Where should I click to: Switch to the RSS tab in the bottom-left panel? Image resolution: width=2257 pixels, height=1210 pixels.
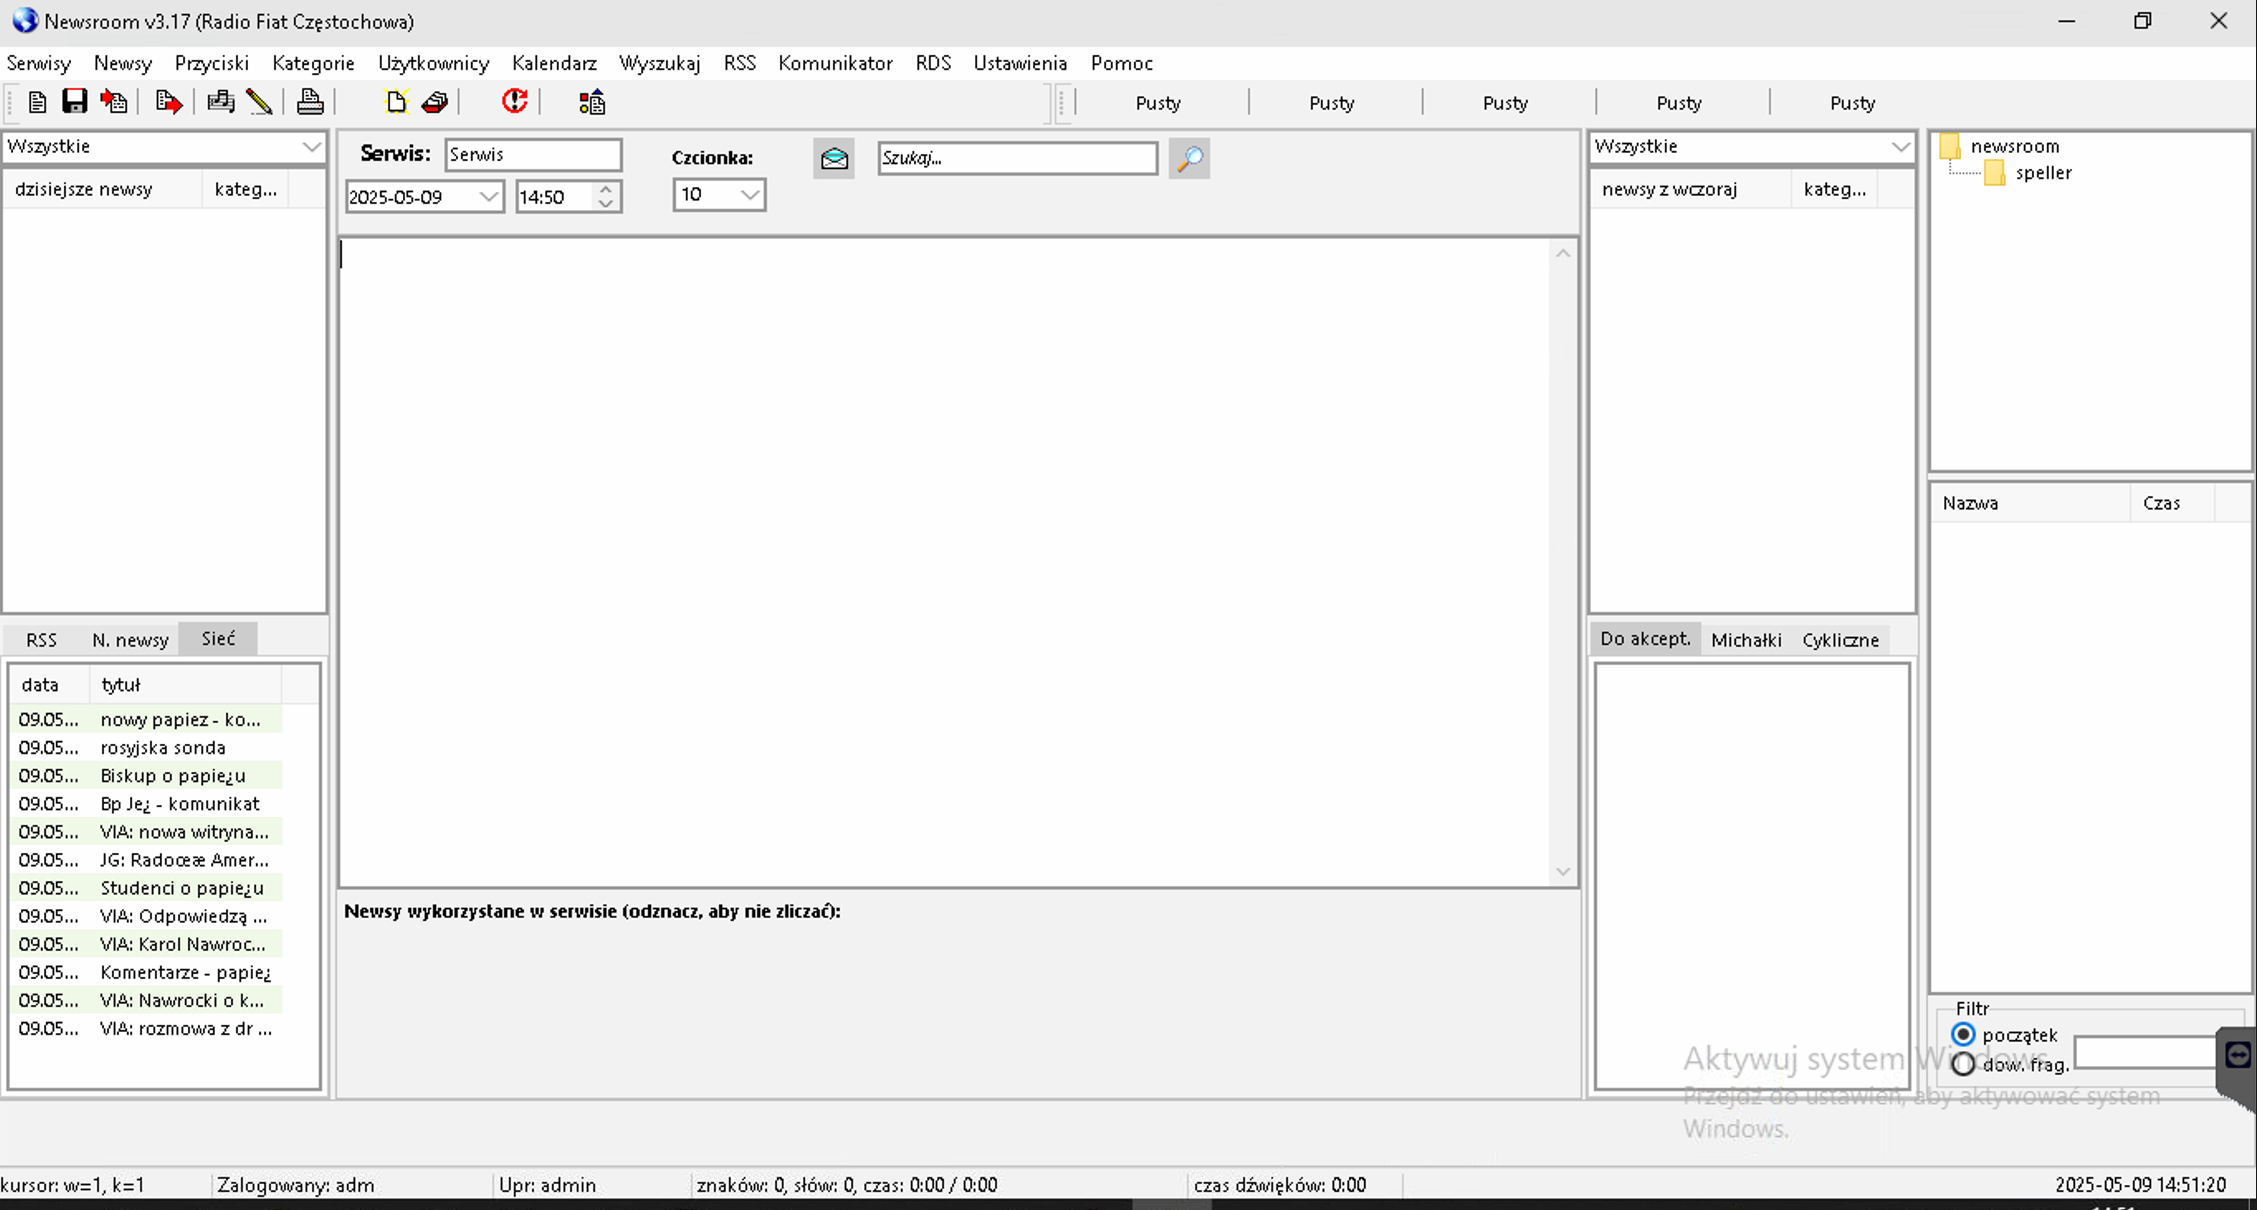click(41, 640)
